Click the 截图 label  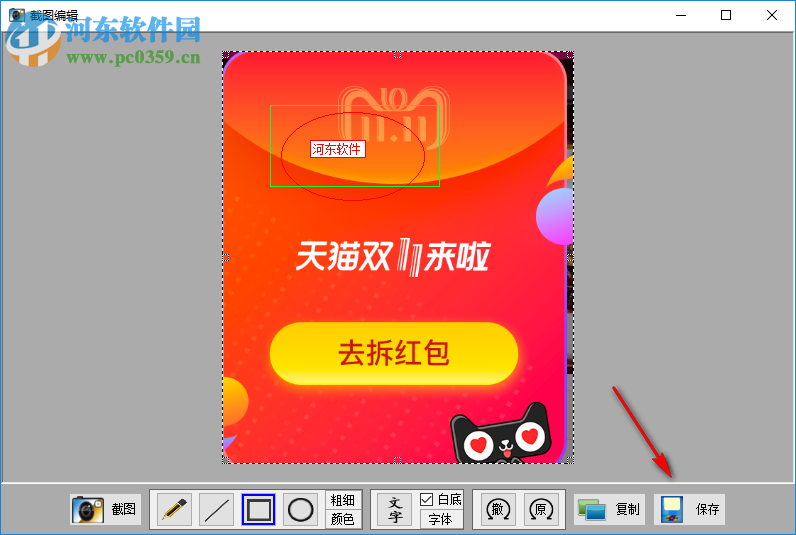coord(123,509)
